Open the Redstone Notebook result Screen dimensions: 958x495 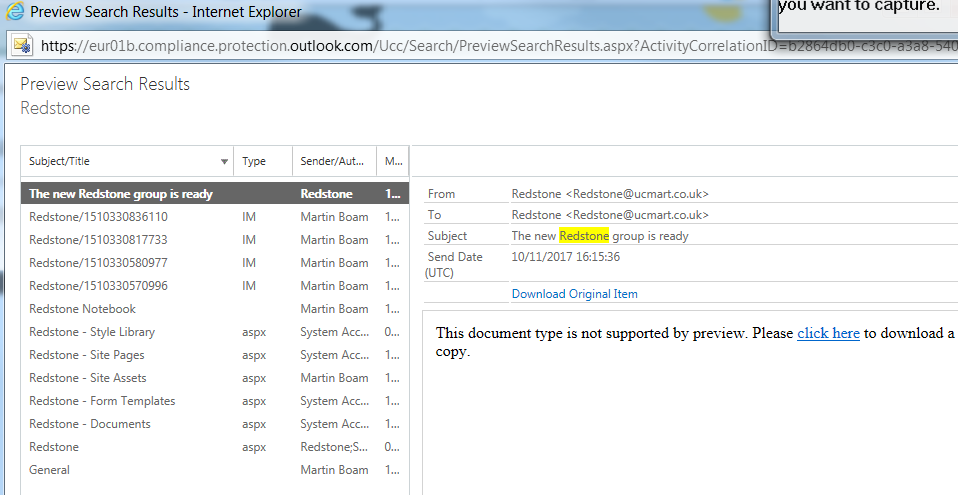pyautogui.click(x=82, y=309)
